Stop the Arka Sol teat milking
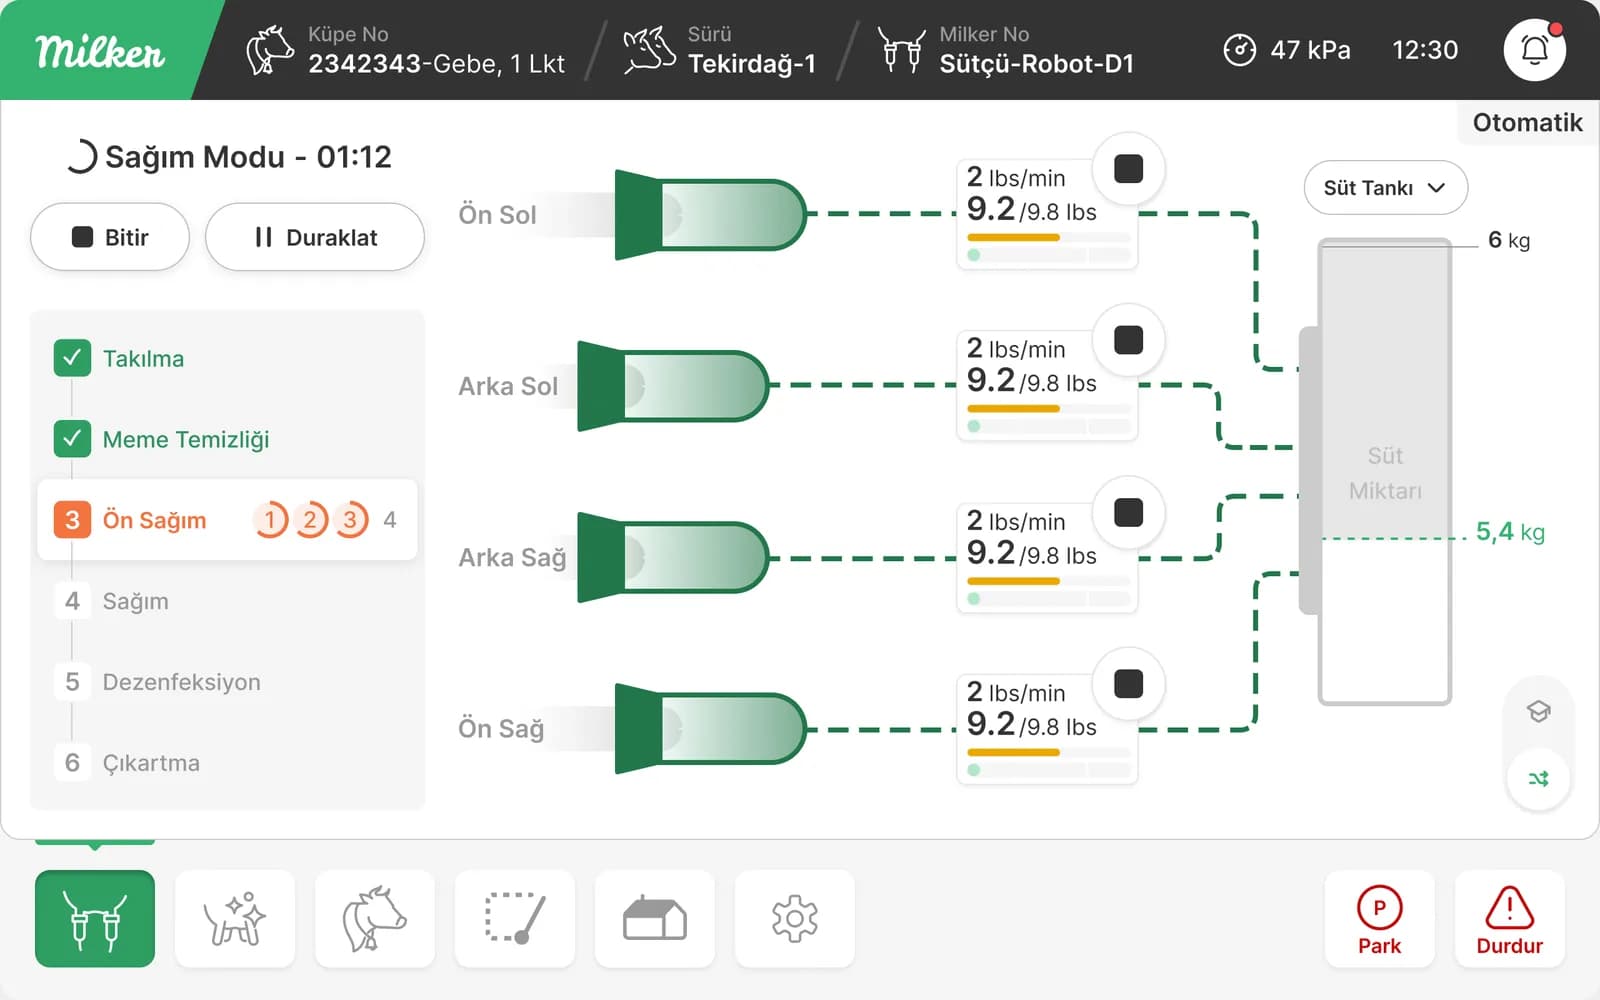The height and width of the screenshot is (1000, 1600). (1128, 340)
